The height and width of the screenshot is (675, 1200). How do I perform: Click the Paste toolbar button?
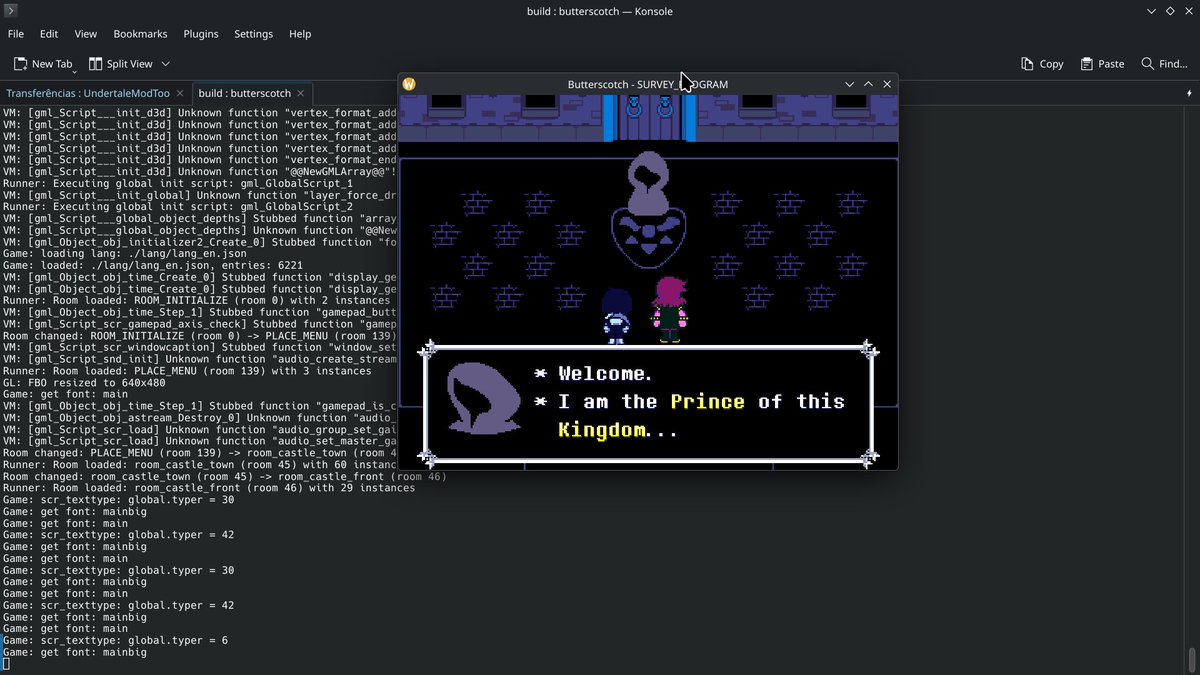pos(1102,64)
